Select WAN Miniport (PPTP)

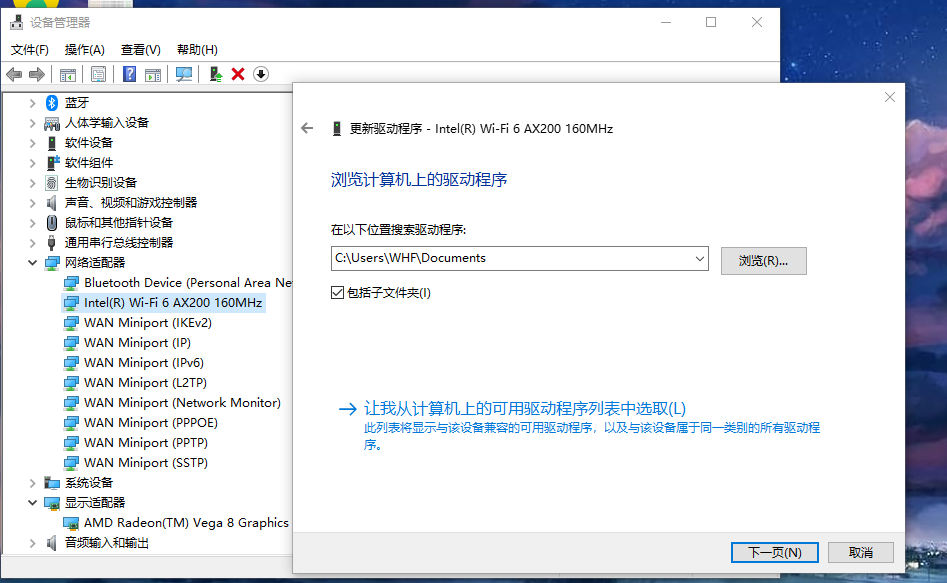(x=146, y=442)
